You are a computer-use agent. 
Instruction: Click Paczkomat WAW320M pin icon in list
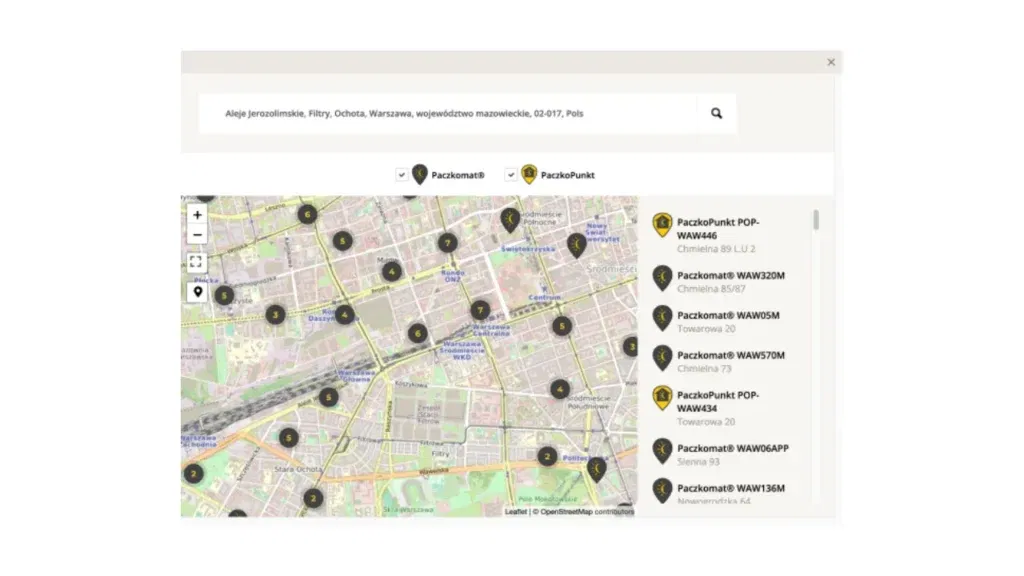click(662, 278)
